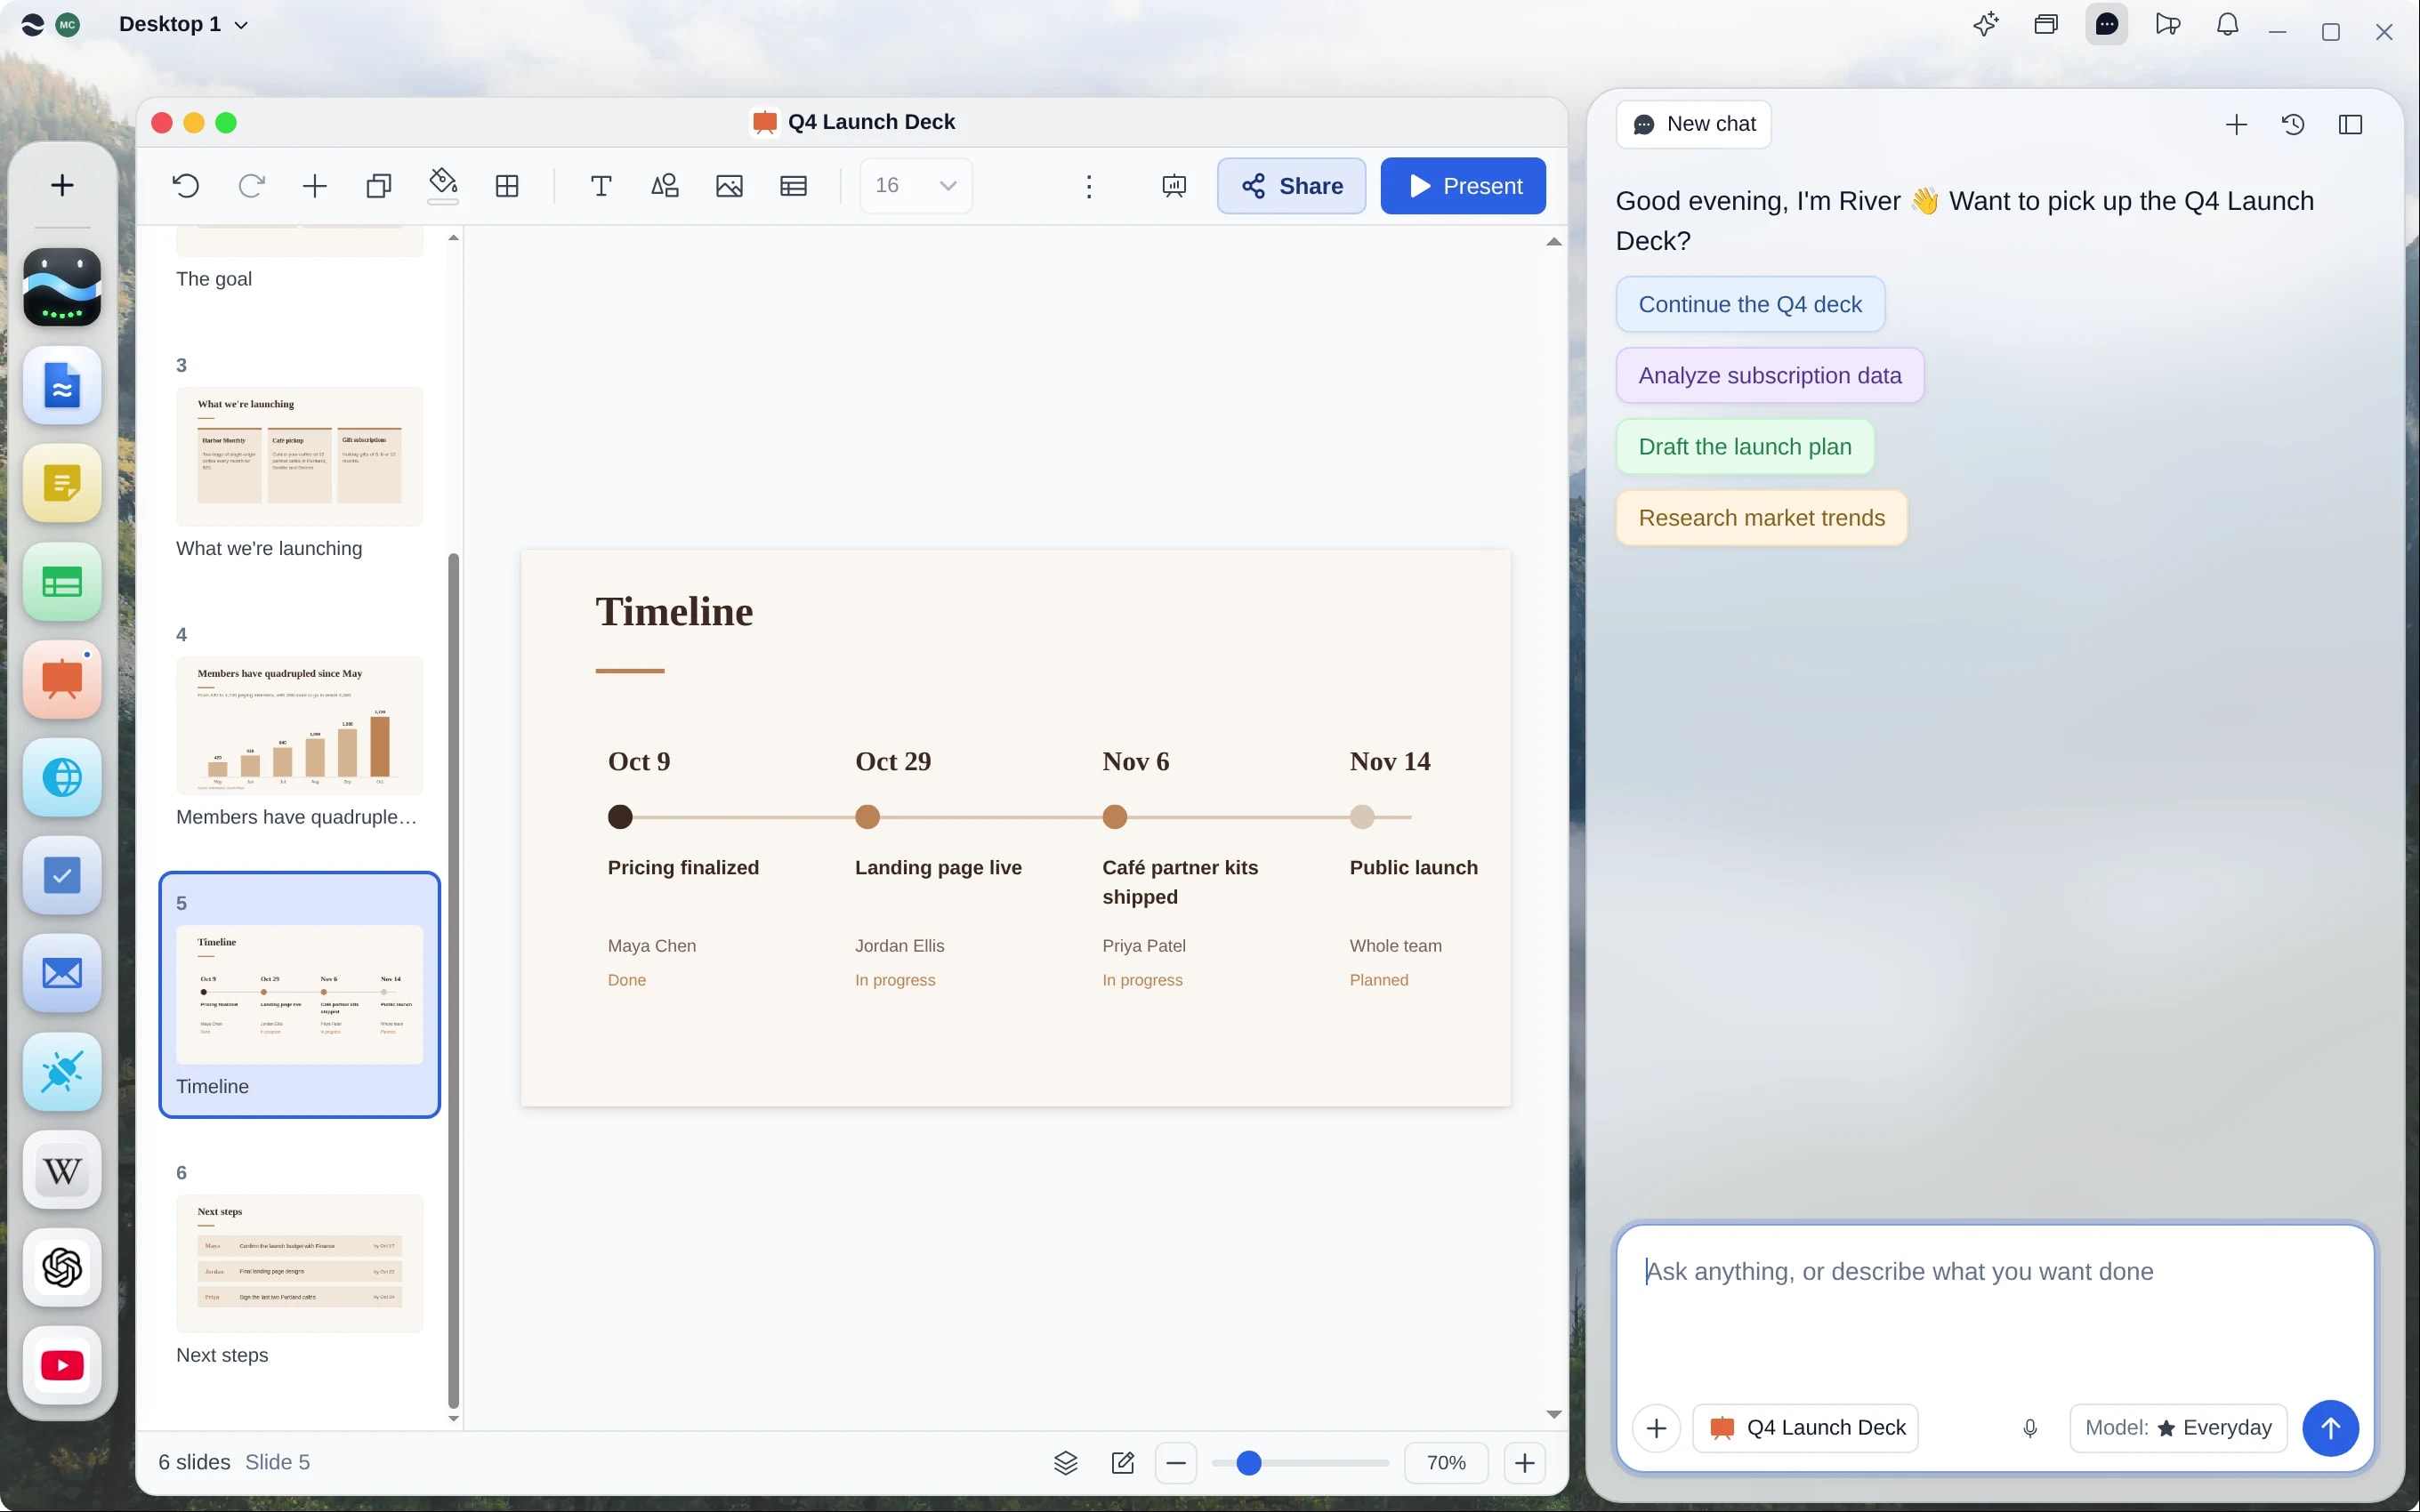Image resolution: width=2420 pixels, height=1512 pixels.
Task: Click the Share button
Action: 1291,186
